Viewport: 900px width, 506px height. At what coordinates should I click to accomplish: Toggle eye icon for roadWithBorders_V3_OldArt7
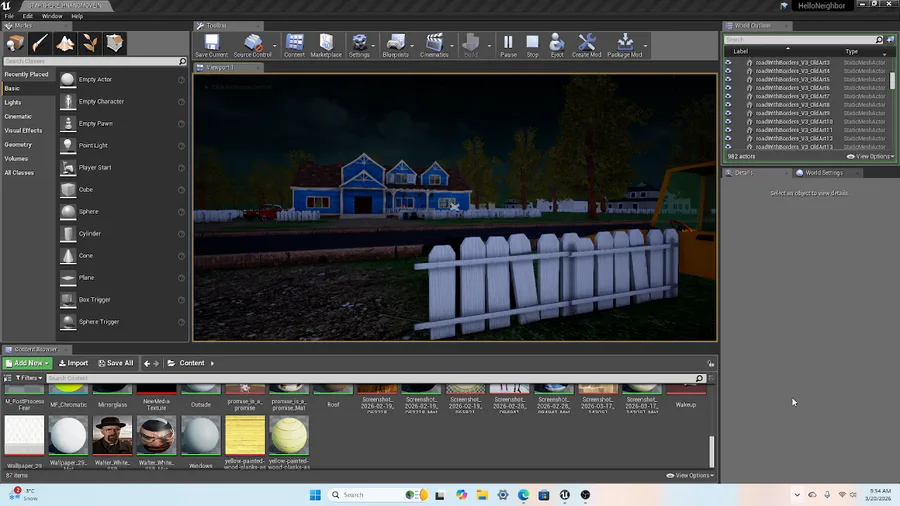[728, 96]
